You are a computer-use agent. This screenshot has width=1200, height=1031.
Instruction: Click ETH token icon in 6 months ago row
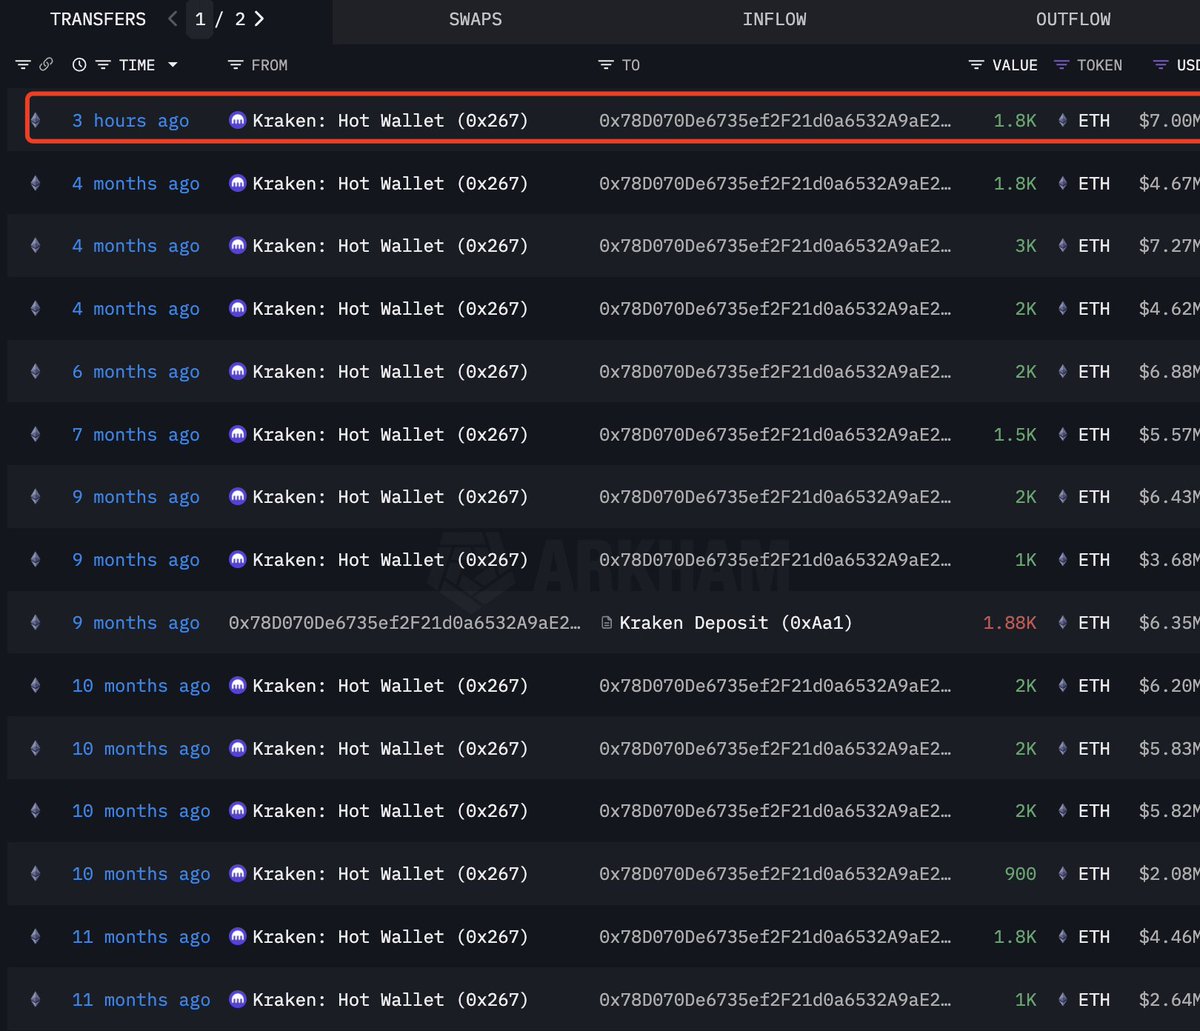(x=1063, y=372)
